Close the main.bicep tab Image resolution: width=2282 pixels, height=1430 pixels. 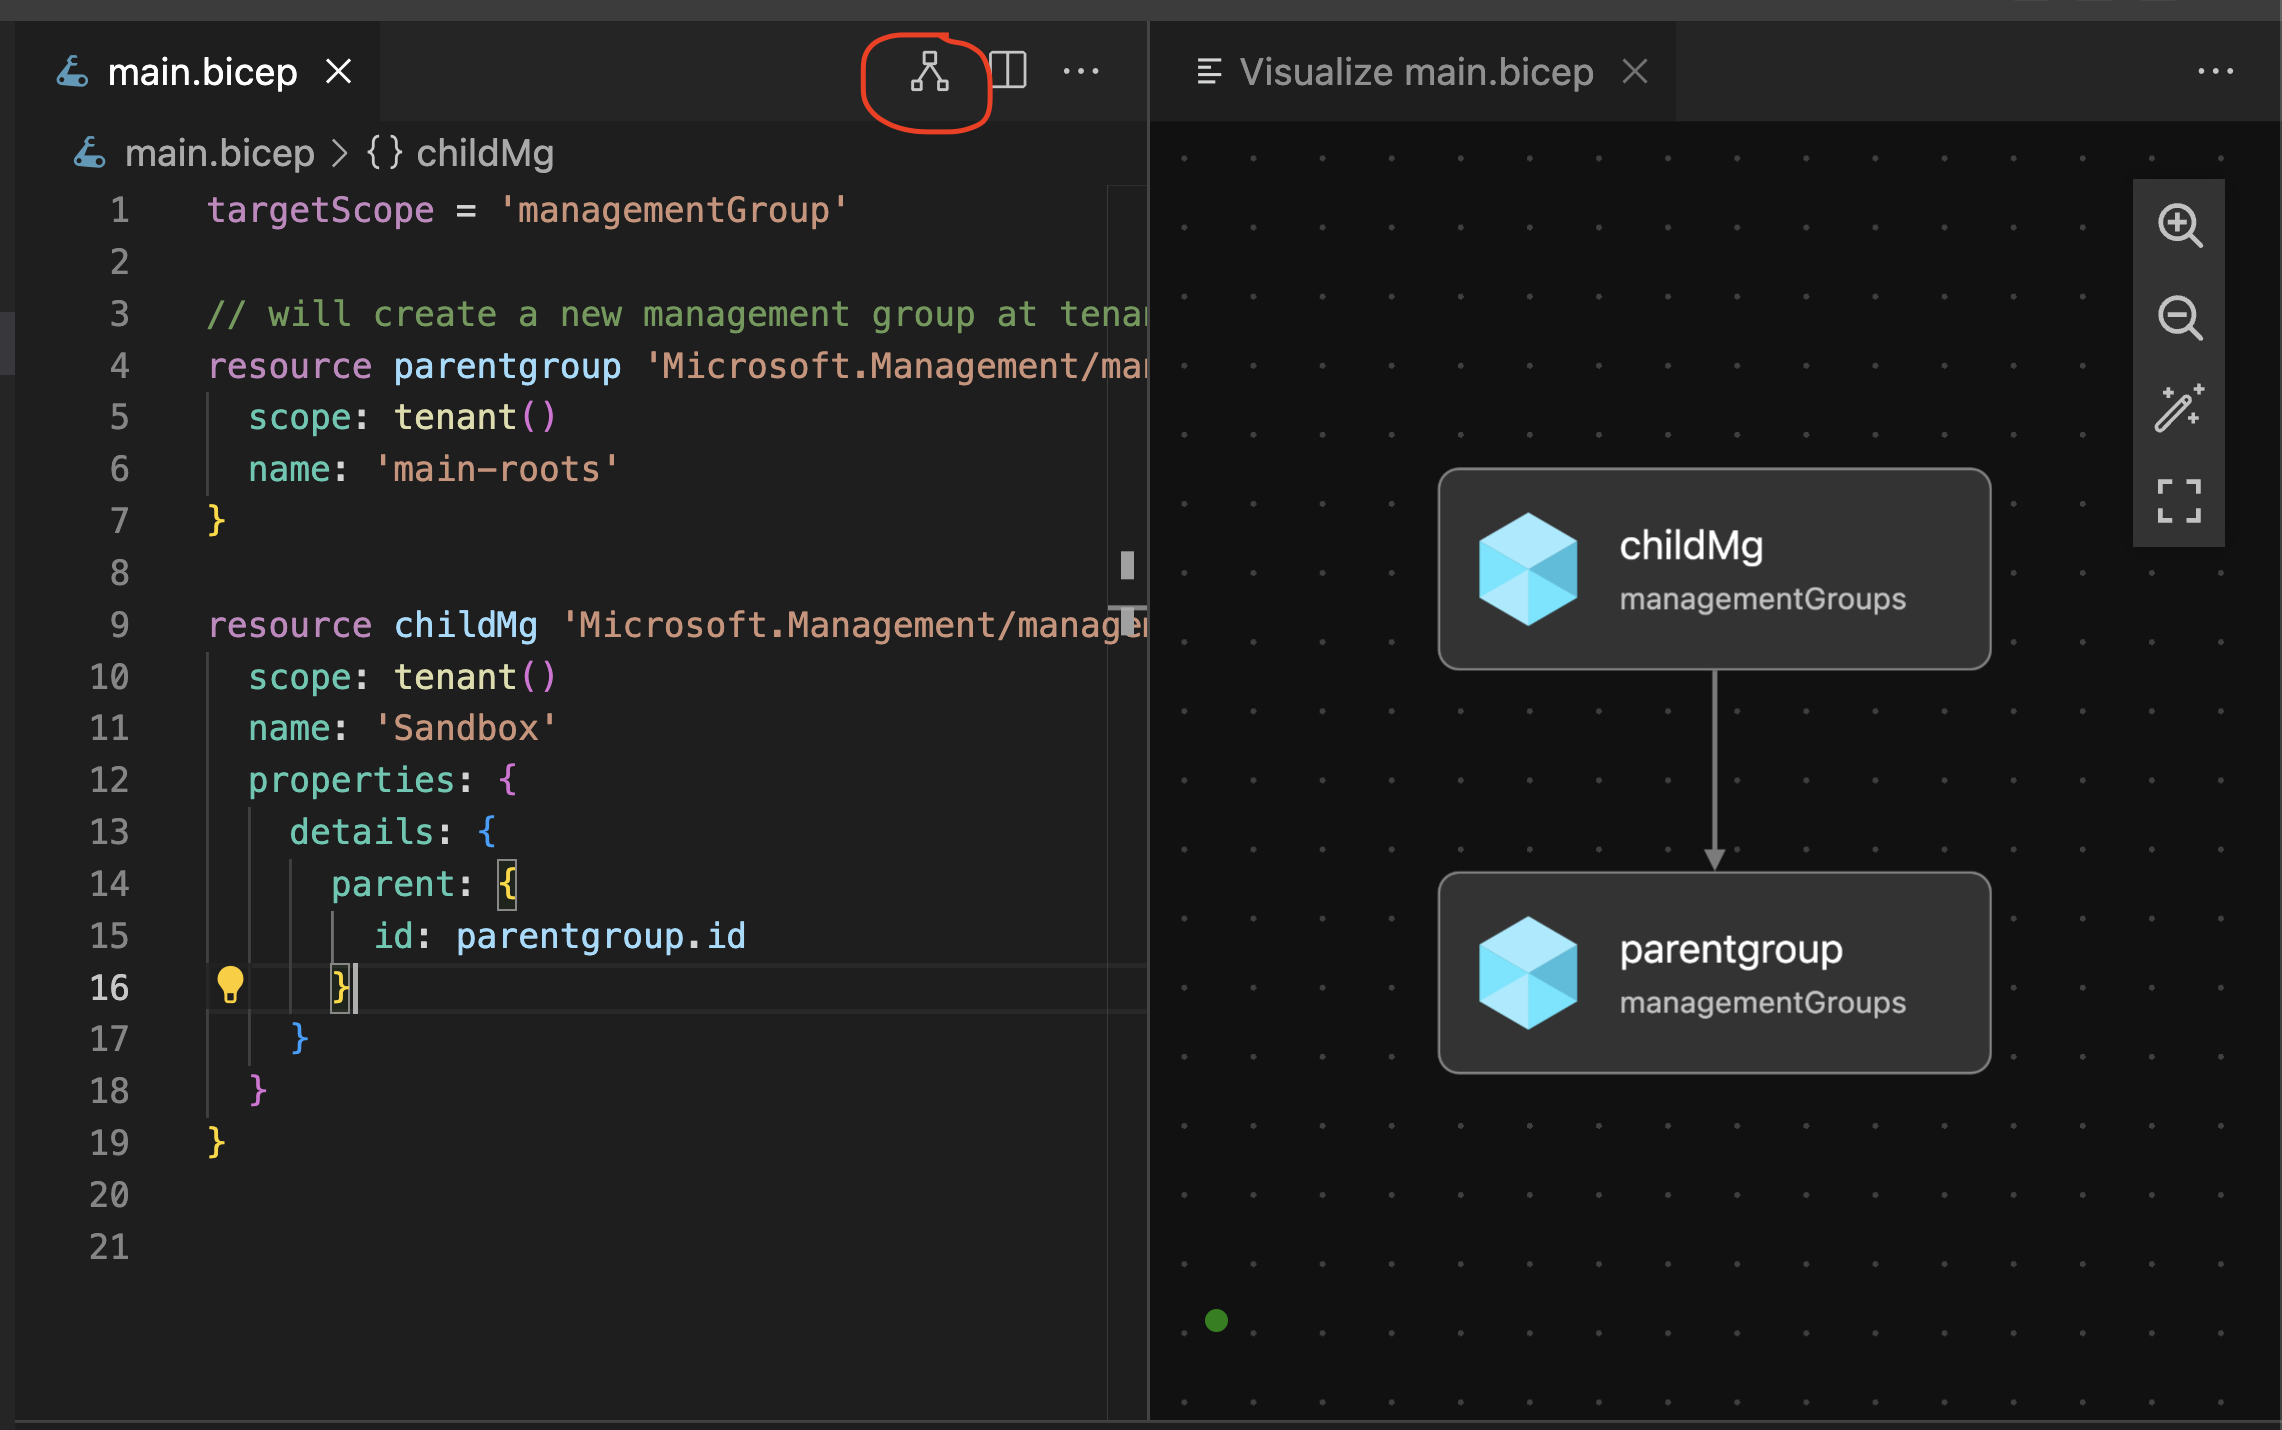click(339, 72)
